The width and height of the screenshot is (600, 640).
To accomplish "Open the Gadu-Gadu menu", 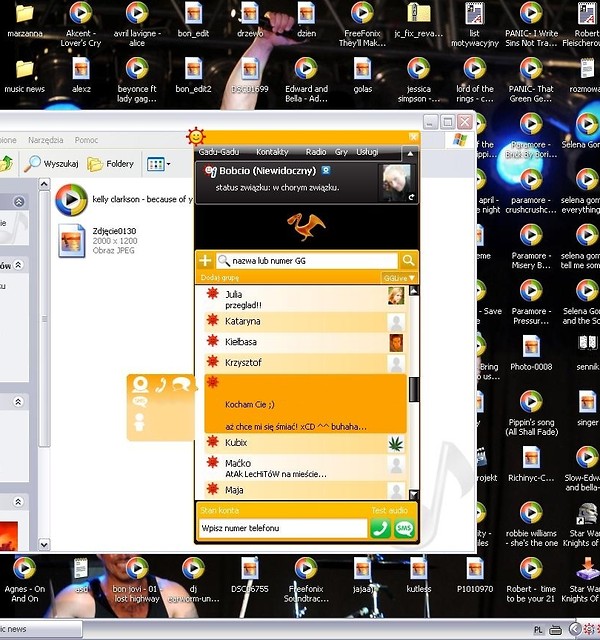I will click(x=219, y=152).
